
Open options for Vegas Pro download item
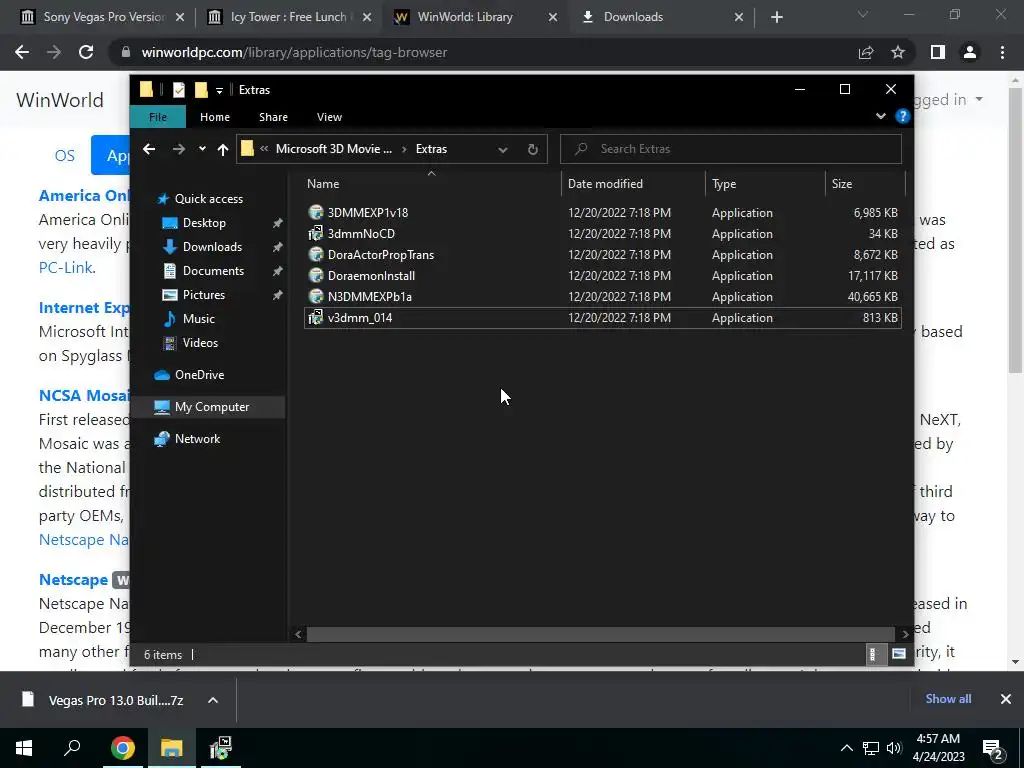click(x=213, y=700)
